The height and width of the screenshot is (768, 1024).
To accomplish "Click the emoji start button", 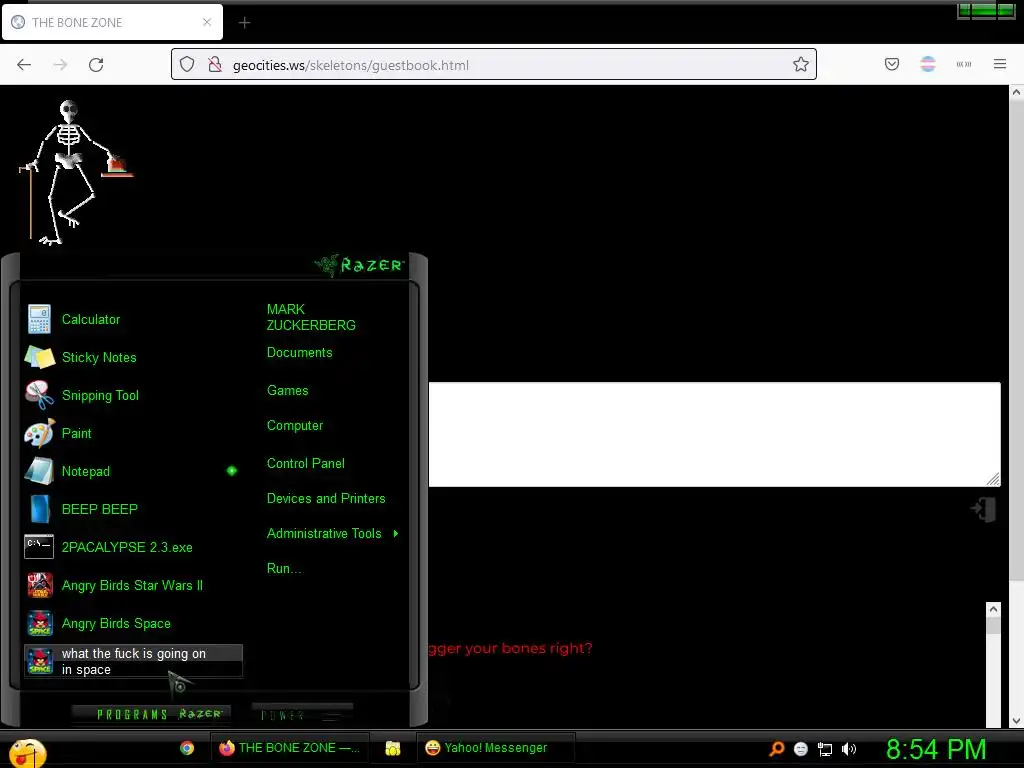I will [27, 753].
